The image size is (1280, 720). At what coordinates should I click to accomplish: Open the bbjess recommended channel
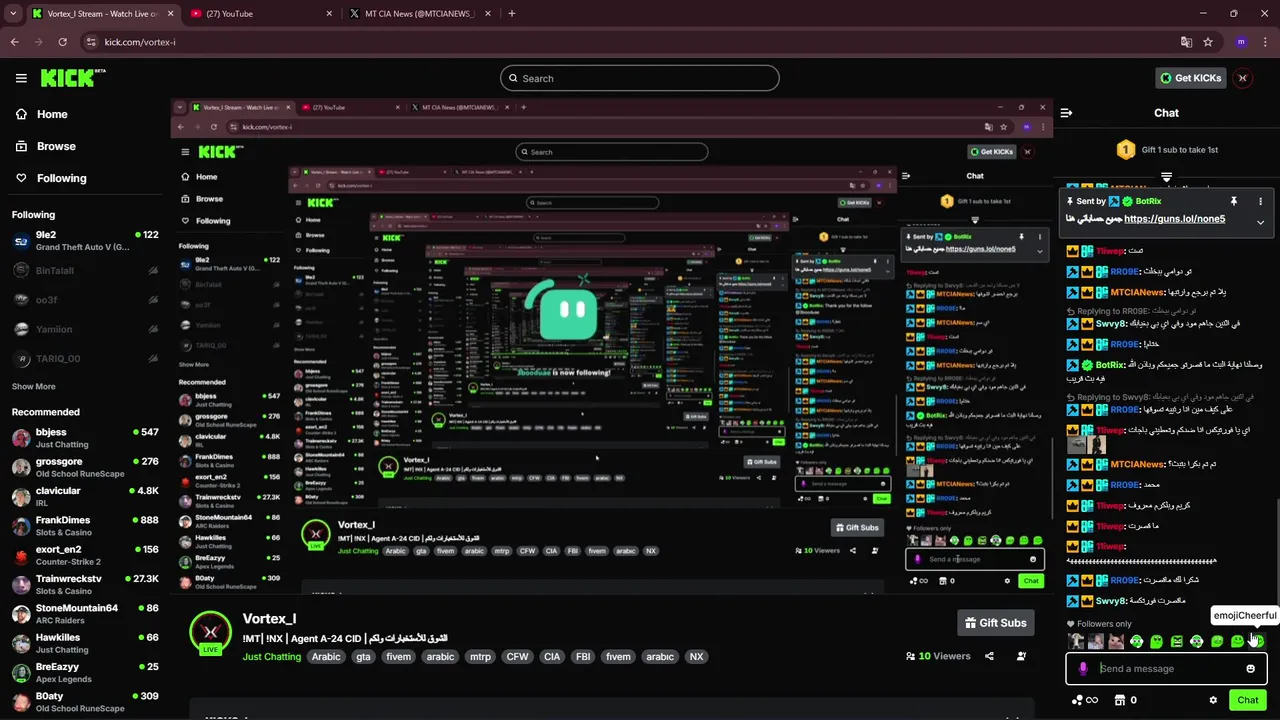pos(85,438)
